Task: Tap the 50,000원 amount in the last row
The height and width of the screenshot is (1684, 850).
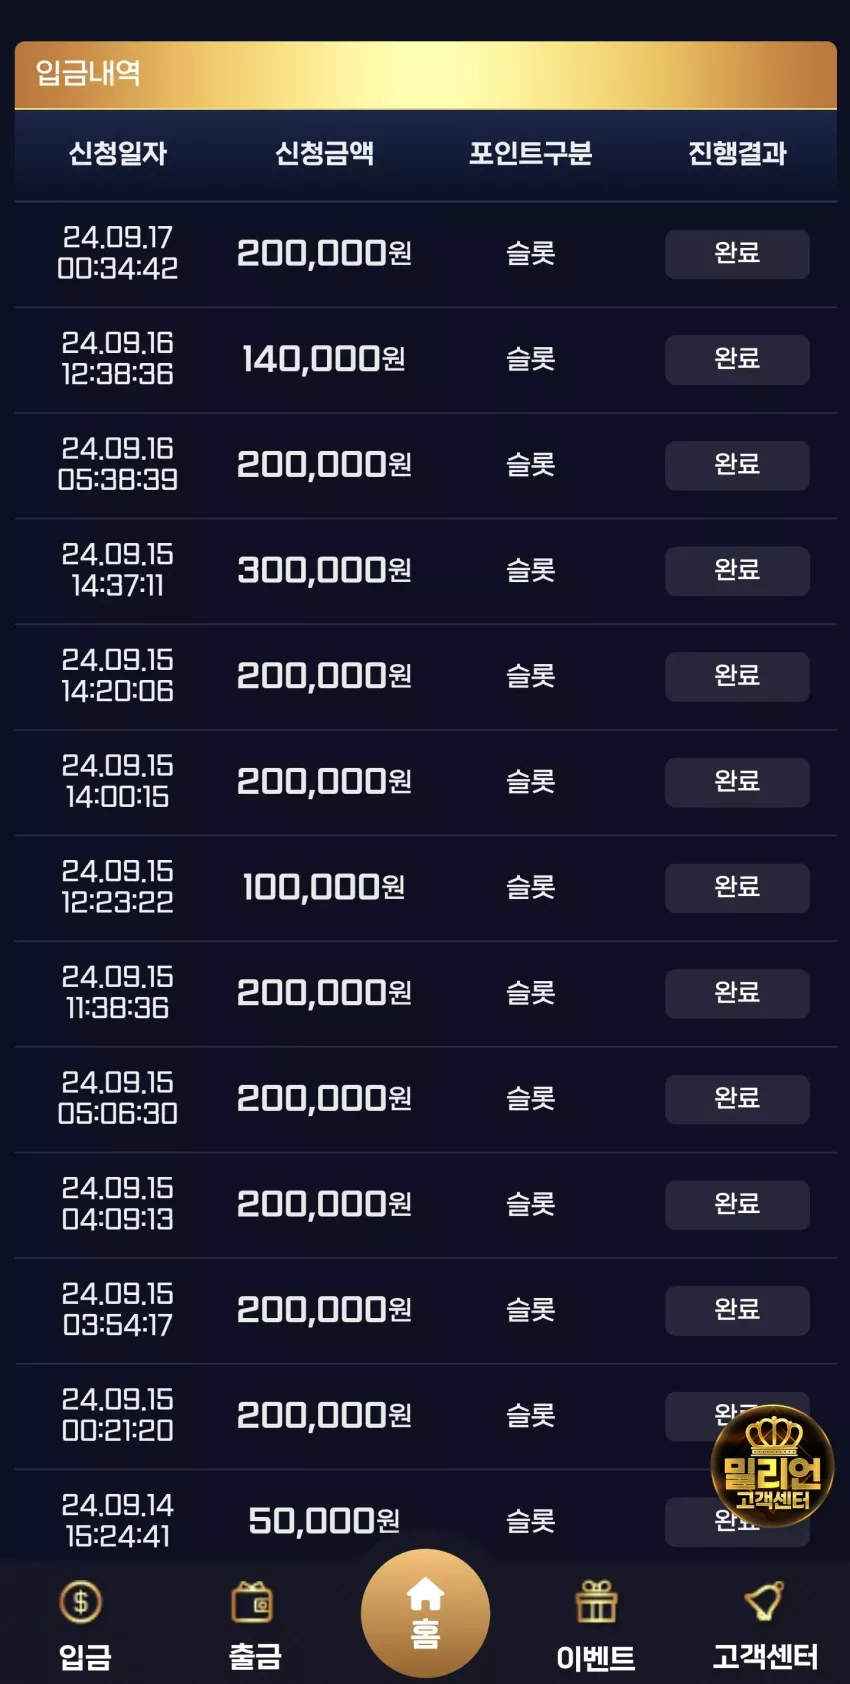Action: 324,1521
